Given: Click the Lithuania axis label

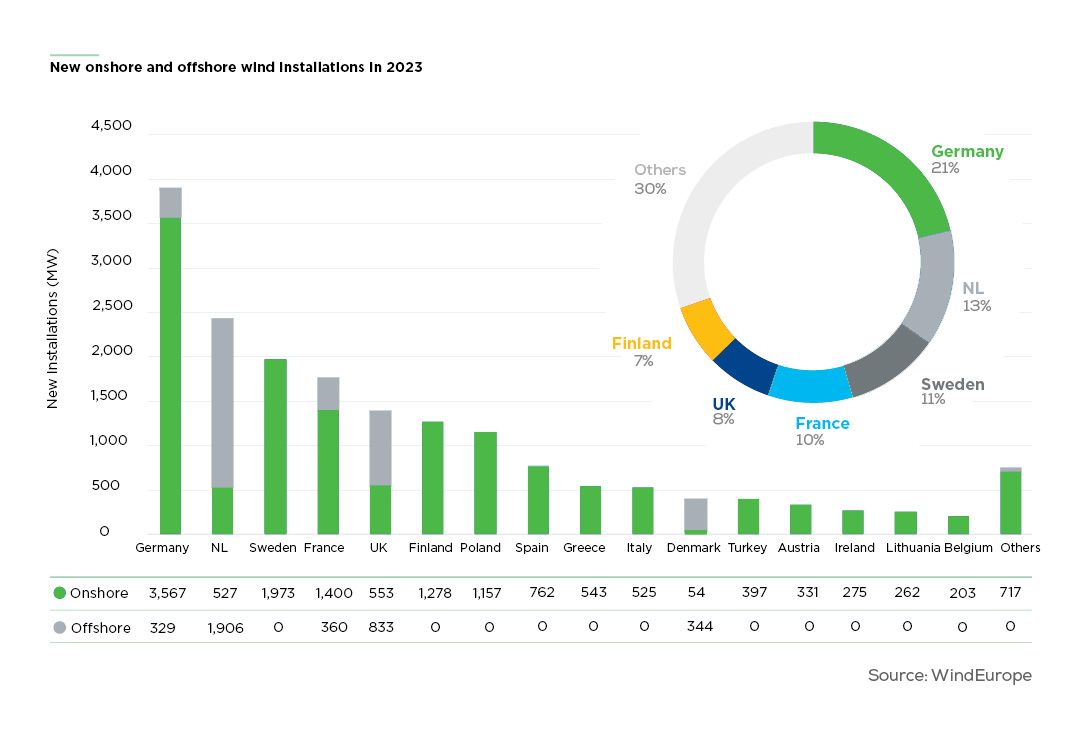Looking at the screenshot, I should pos(913,547).
